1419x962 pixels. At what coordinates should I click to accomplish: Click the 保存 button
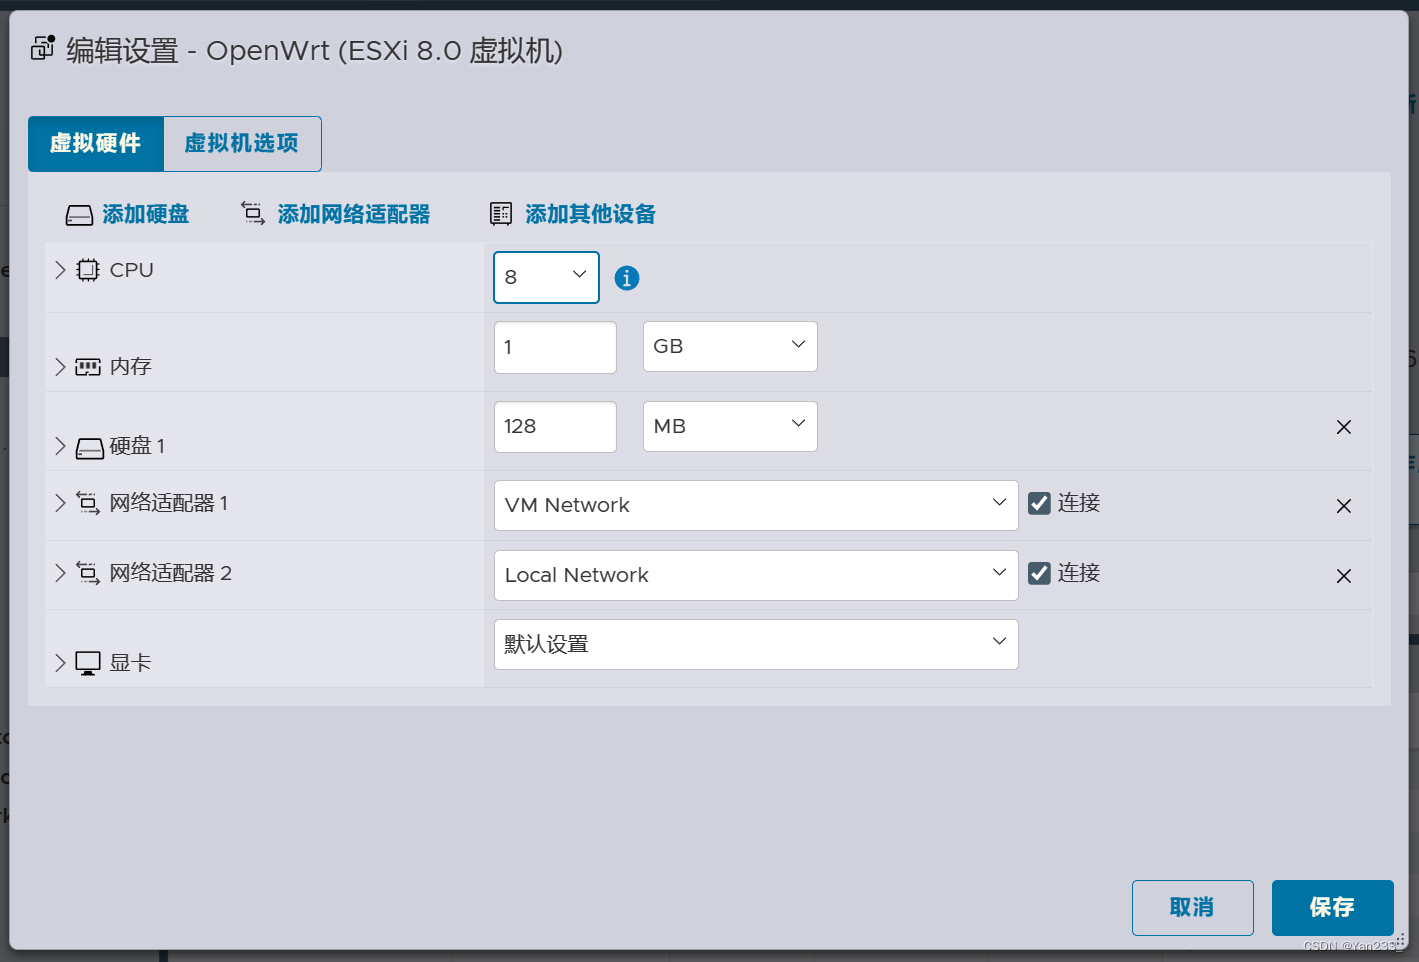click(1332, 907)
